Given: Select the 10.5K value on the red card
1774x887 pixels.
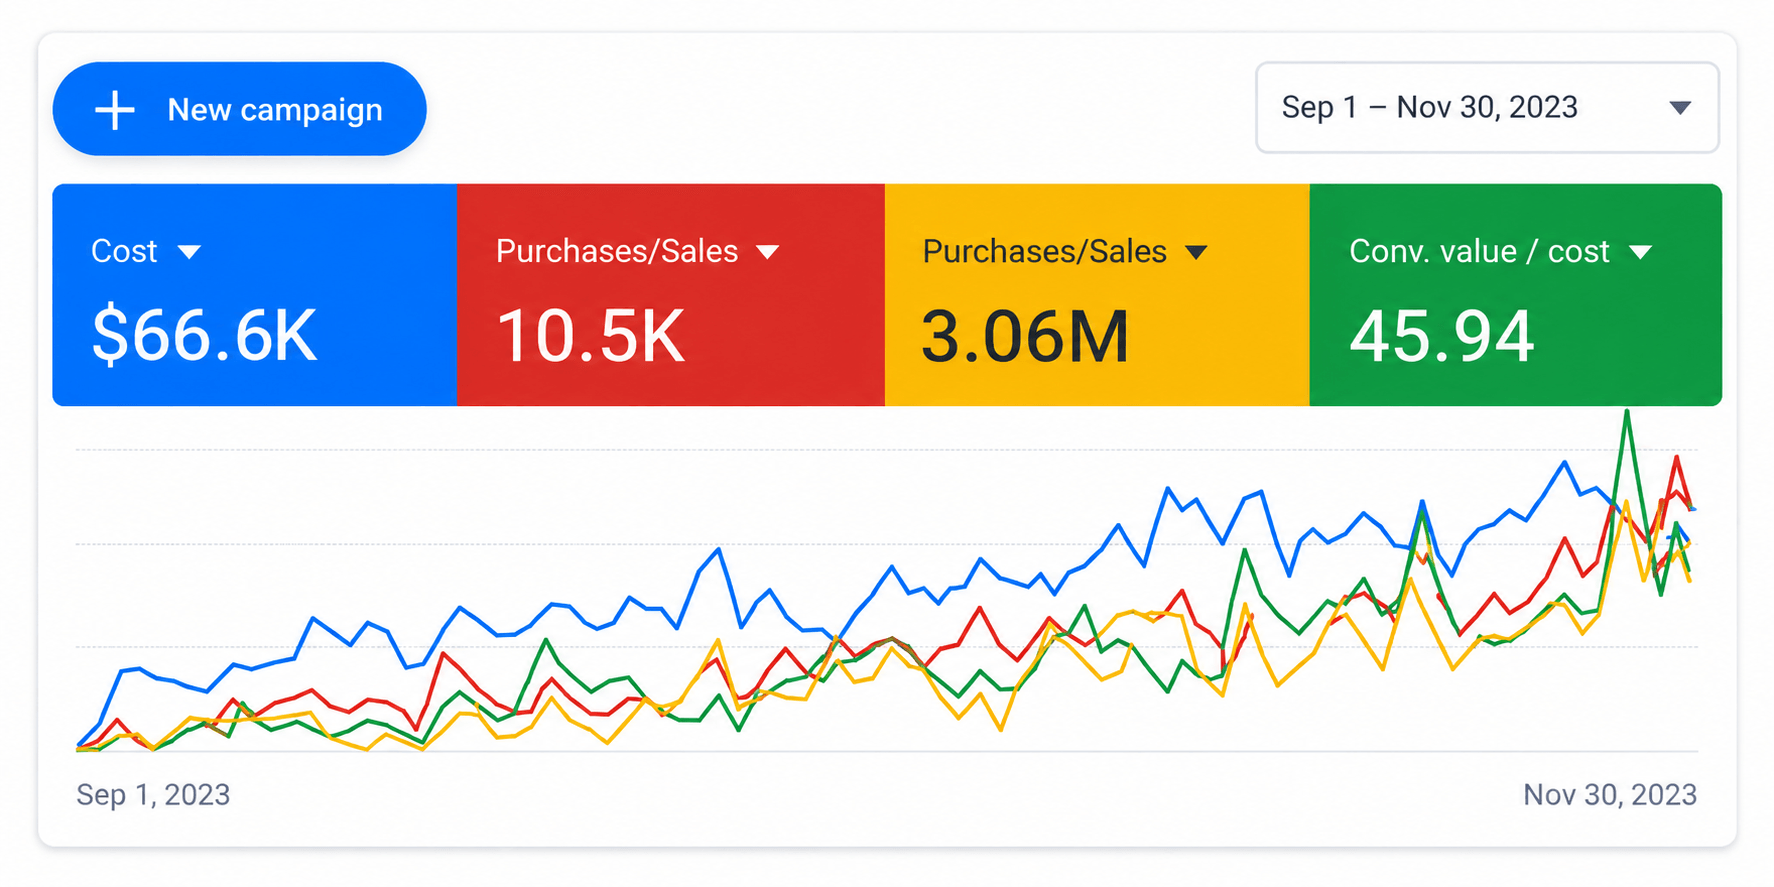Looking at the screenshot, I should 591,336.
